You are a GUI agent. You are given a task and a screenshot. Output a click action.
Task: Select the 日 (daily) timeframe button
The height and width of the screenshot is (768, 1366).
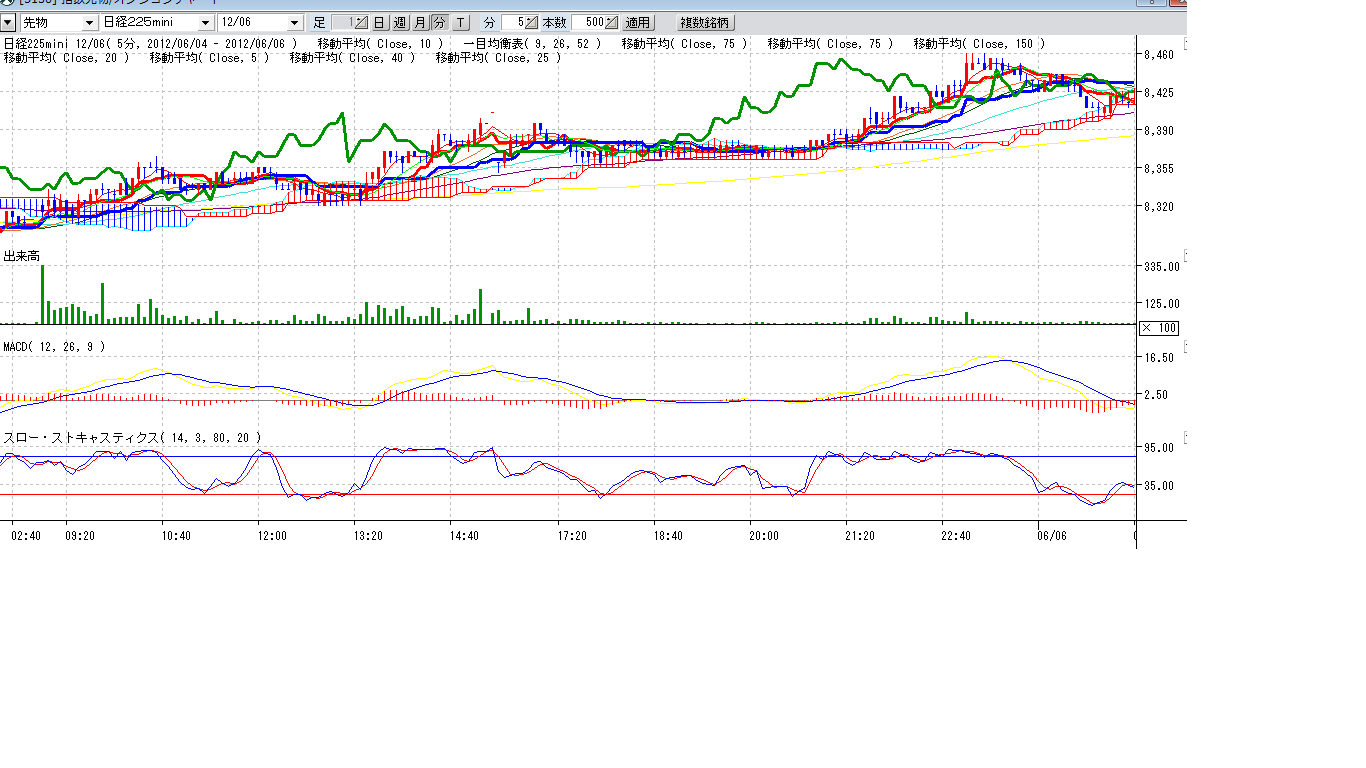coord(380,22)
